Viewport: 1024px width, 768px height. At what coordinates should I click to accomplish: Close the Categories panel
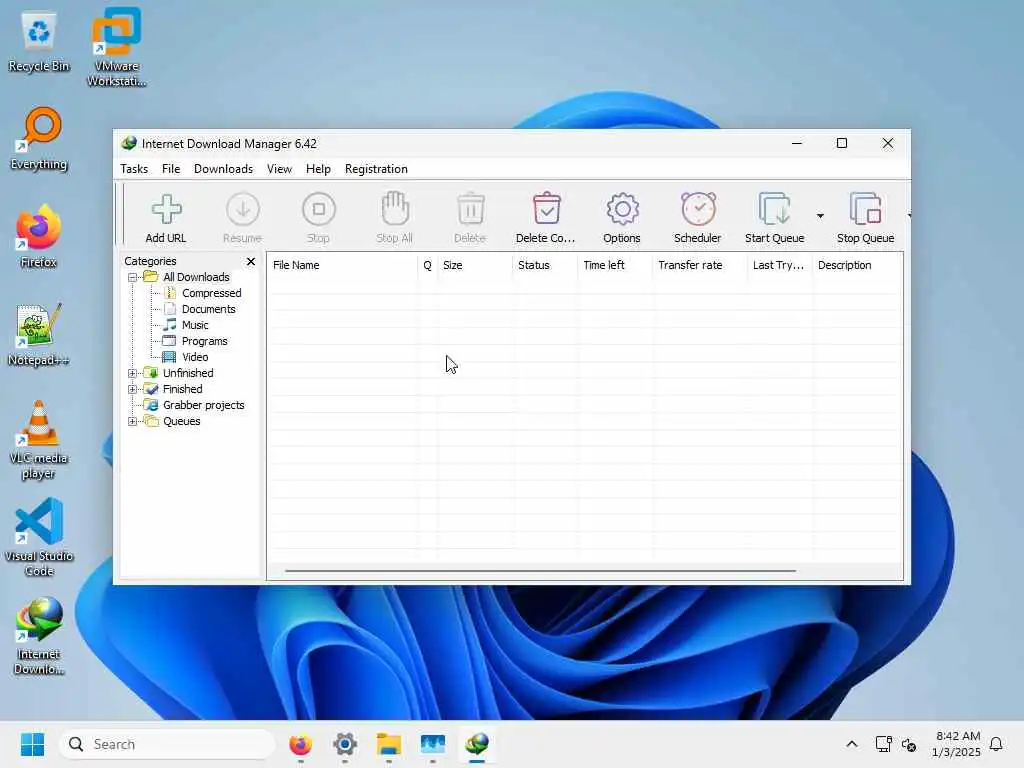coord(251,261)
